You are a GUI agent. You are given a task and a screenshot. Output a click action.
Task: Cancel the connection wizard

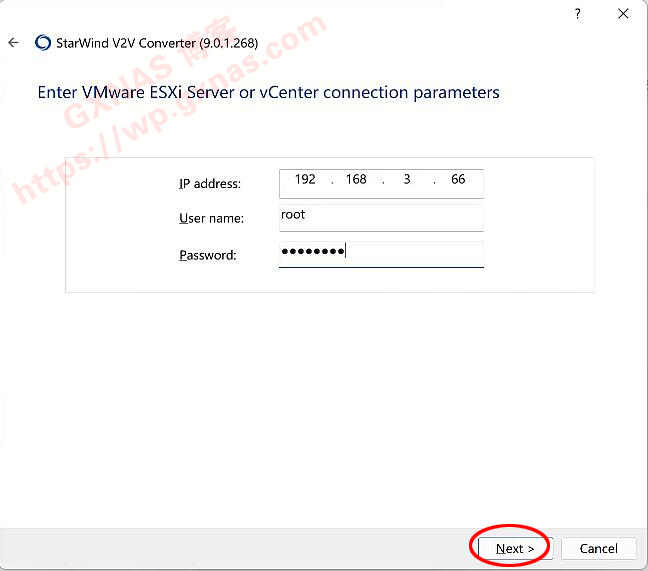click(598, 548)
